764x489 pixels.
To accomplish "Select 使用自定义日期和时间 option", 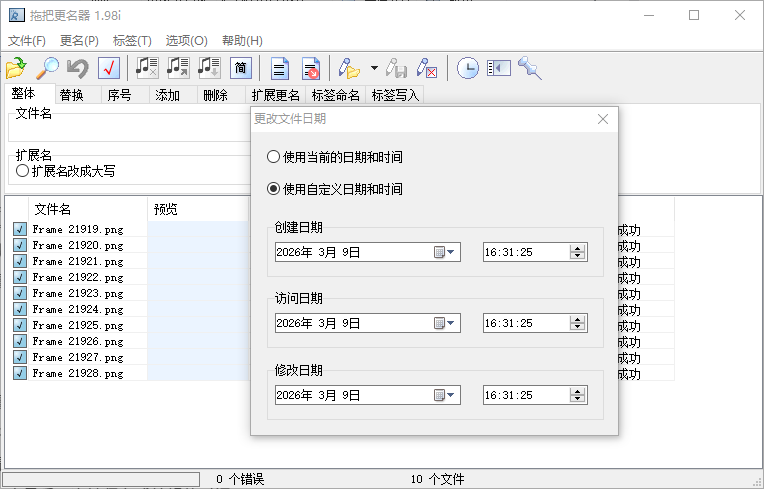I will pyautogui.click(x=335, y=189).
